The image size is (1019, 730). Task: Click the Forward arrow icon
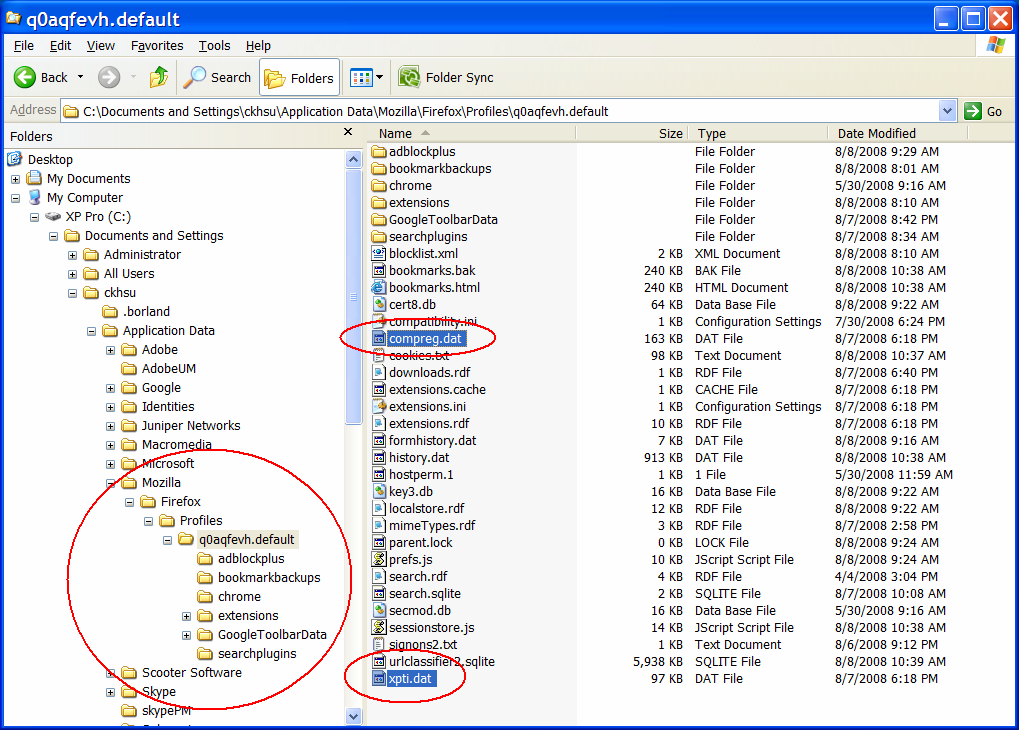click(109, 77)
